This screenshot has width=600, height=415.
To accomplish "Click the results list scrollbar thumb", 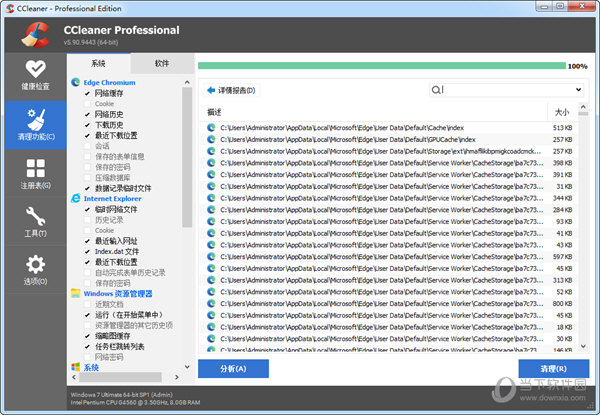I will coord(583,114).
